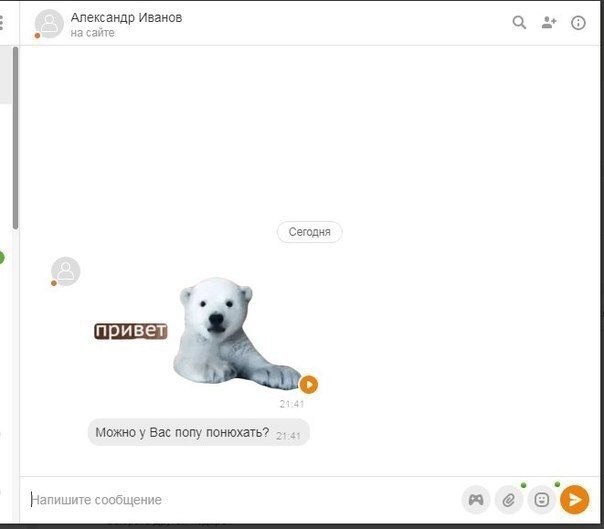Click the привет sticker text label
This screenshot has width=604, height=529.
[131, 331]
